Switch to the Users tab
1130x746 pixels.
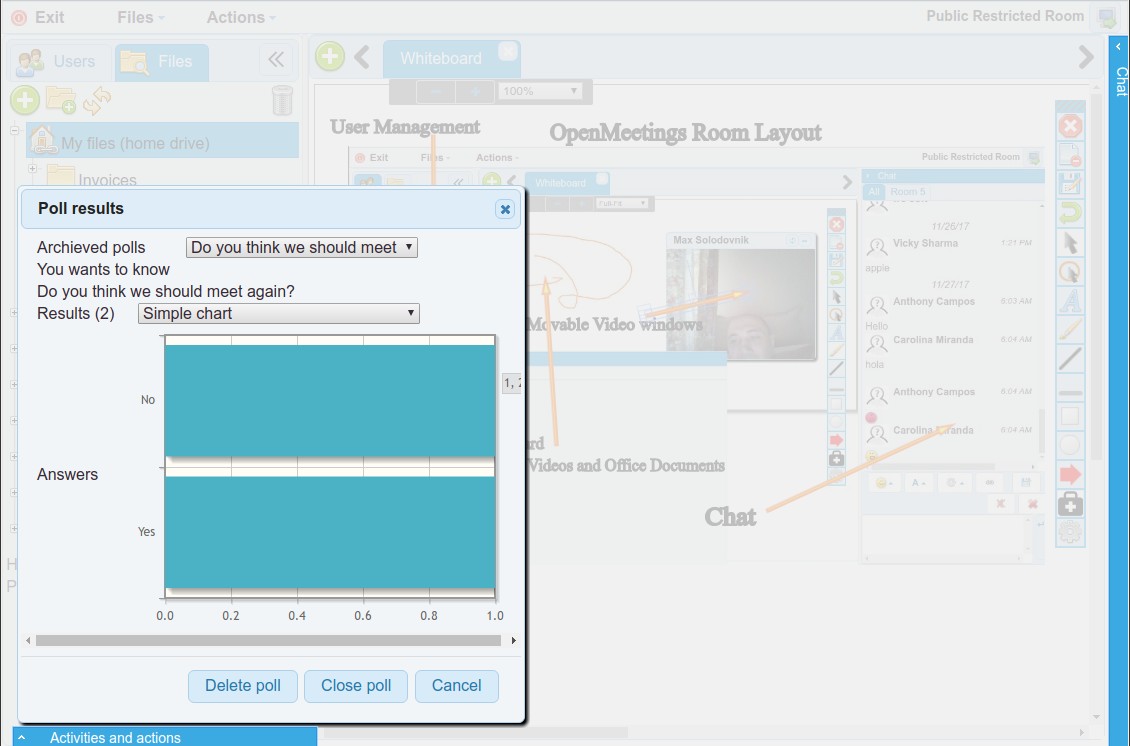58,61
